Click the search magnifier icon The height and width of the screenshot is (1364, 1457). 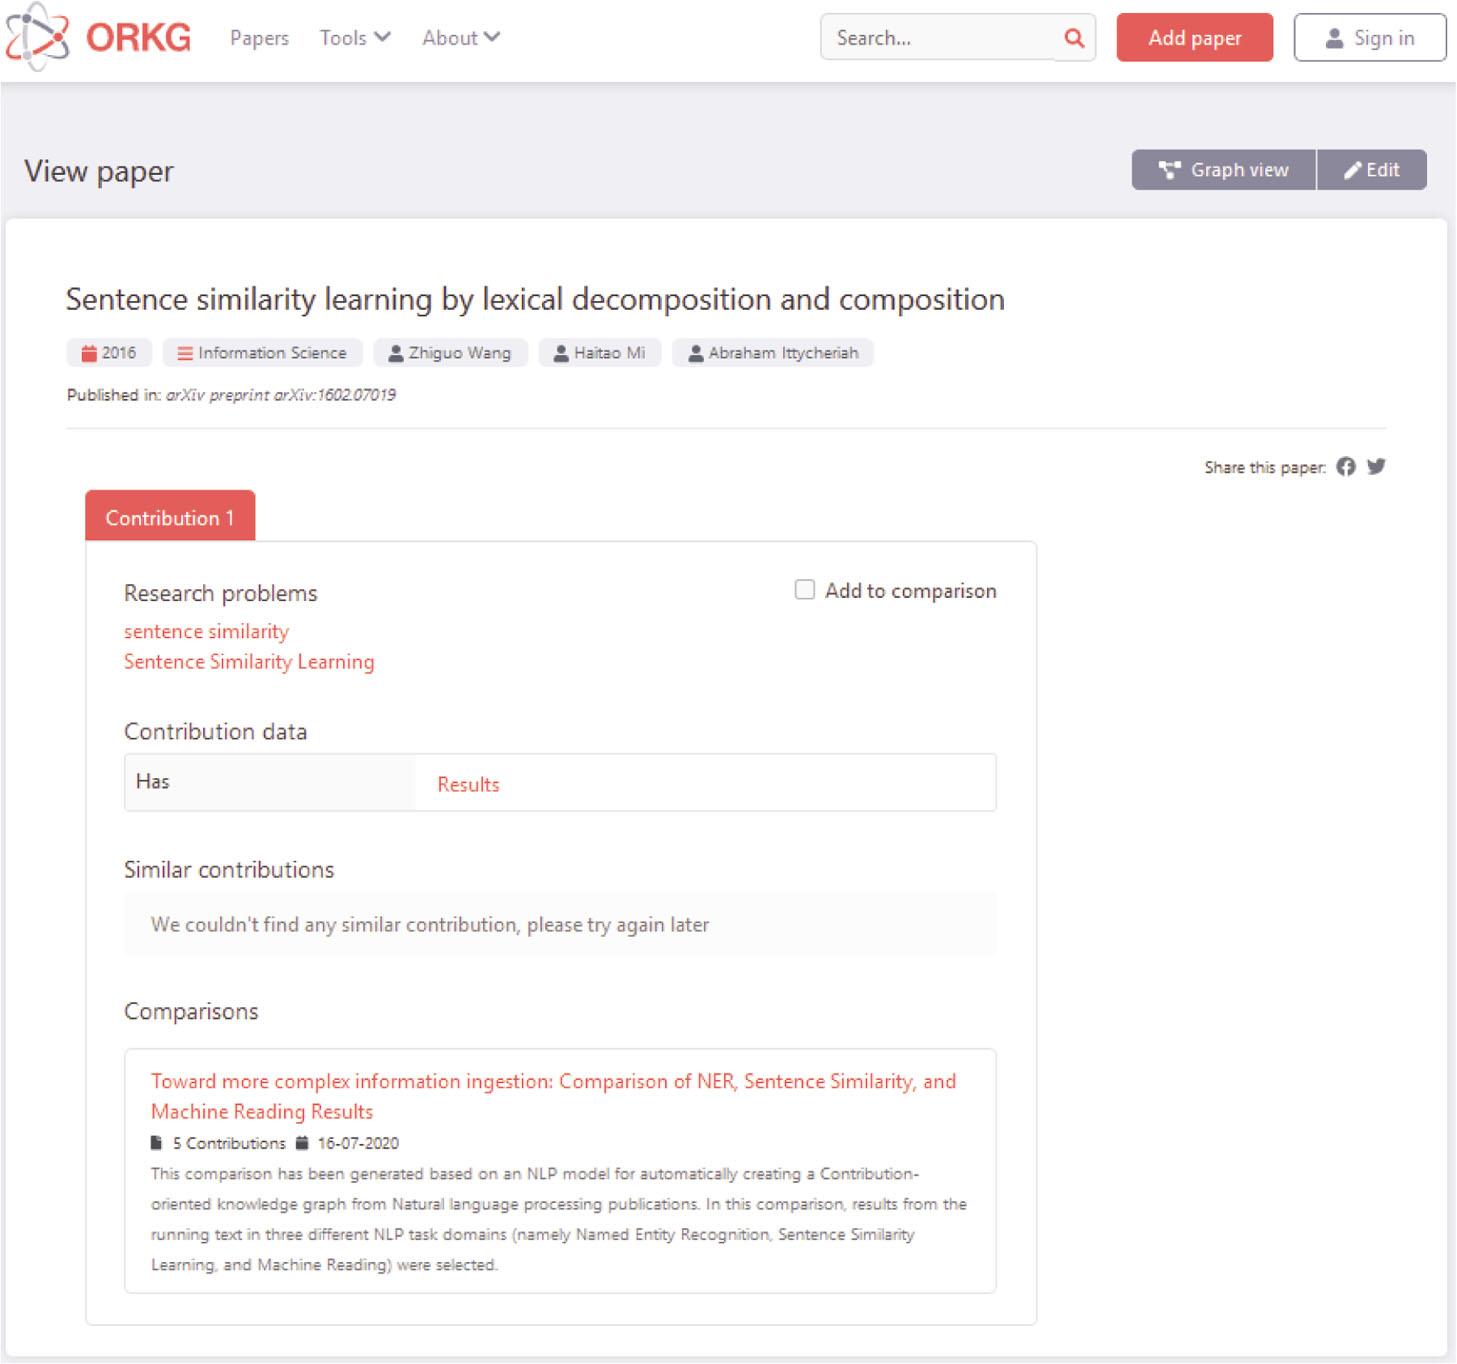(x=1073, y=38)
